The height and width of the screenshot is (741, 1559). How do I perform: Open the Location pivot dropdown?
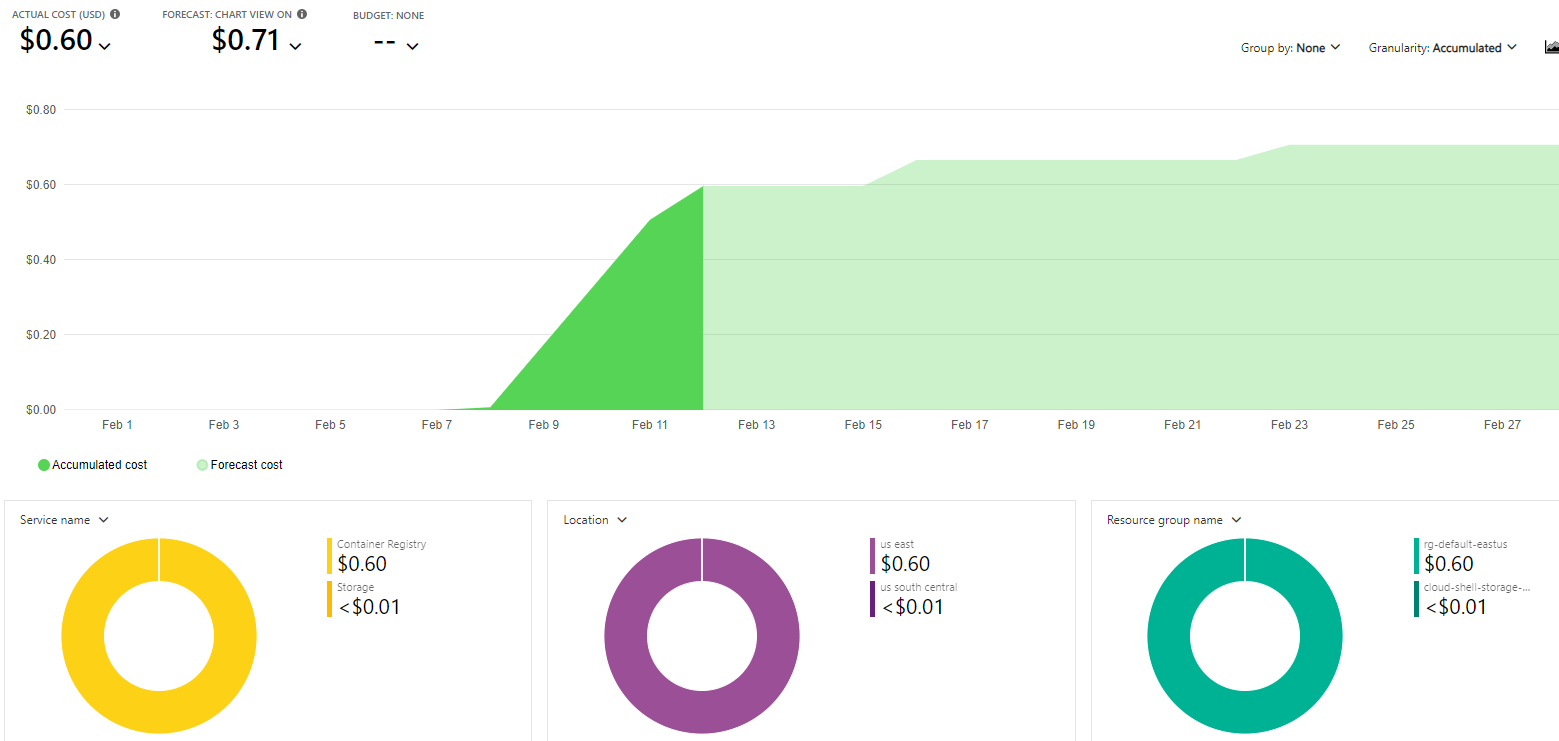(595, 520)
